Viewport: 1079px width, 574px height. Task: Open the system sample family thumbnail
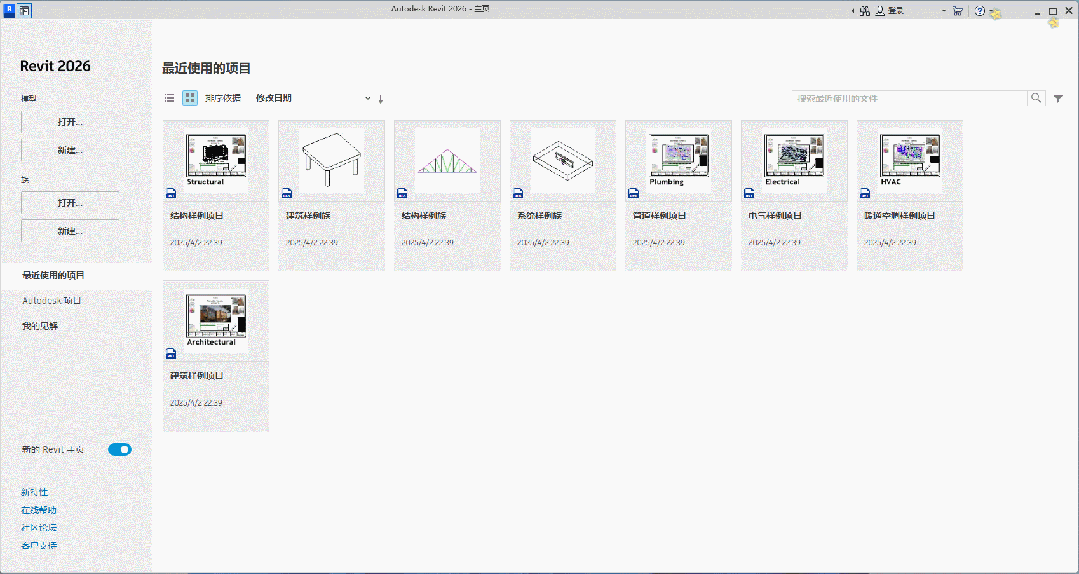(563, 160)
